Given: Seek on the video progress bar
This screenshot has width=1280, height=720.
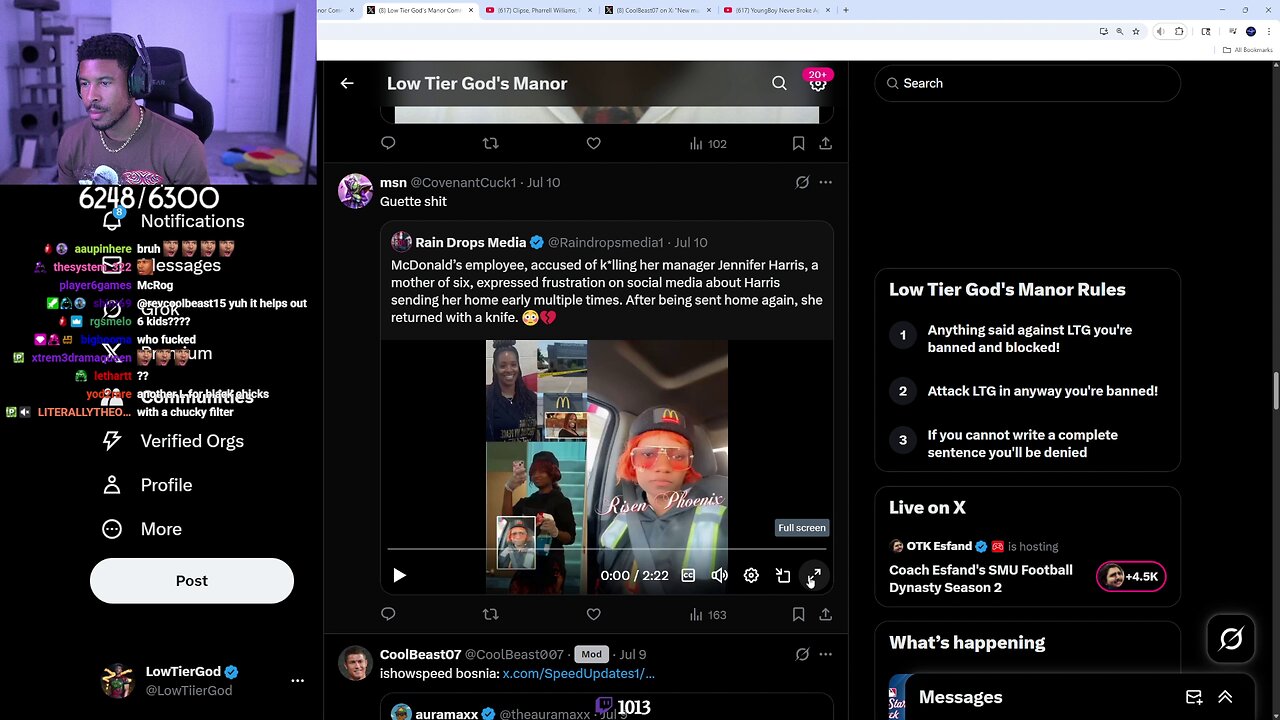Looking at the screenshot, I should tap(607, 549).
